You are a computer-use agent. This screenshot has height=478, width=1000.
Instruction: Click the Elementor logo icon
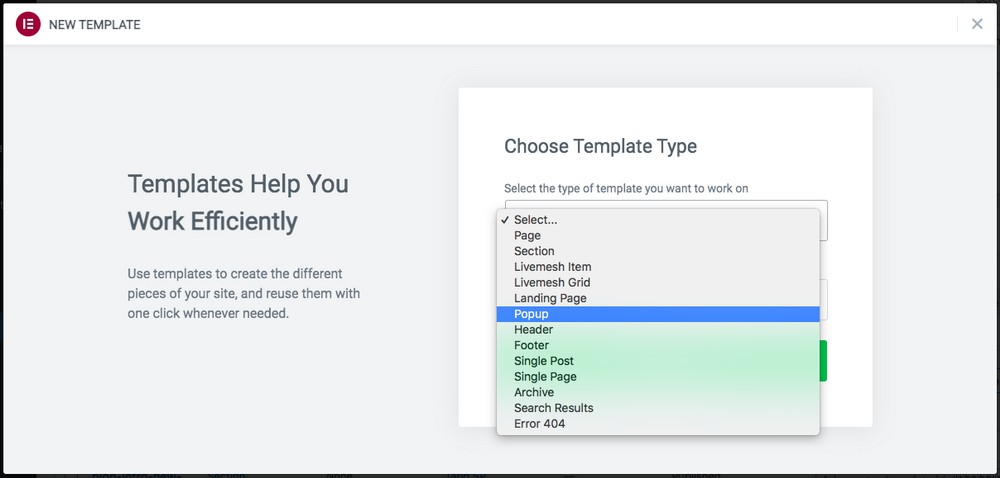(x=28, y=24)
